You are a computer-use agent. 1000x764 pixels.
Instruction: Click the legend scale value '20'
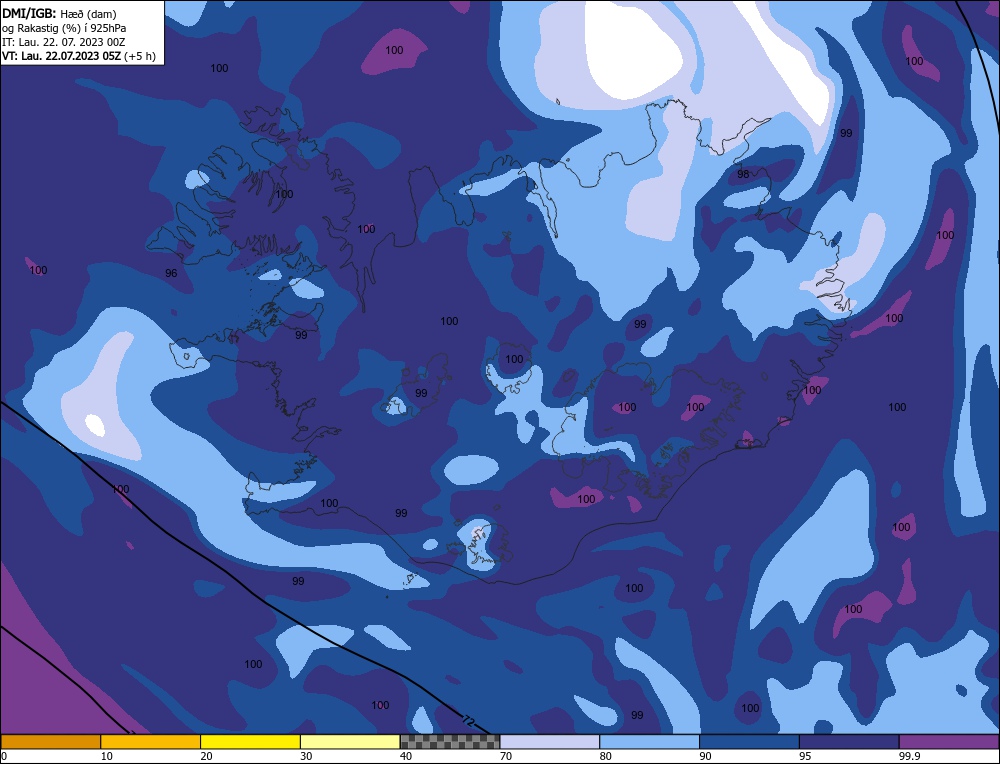click(207, 756)
